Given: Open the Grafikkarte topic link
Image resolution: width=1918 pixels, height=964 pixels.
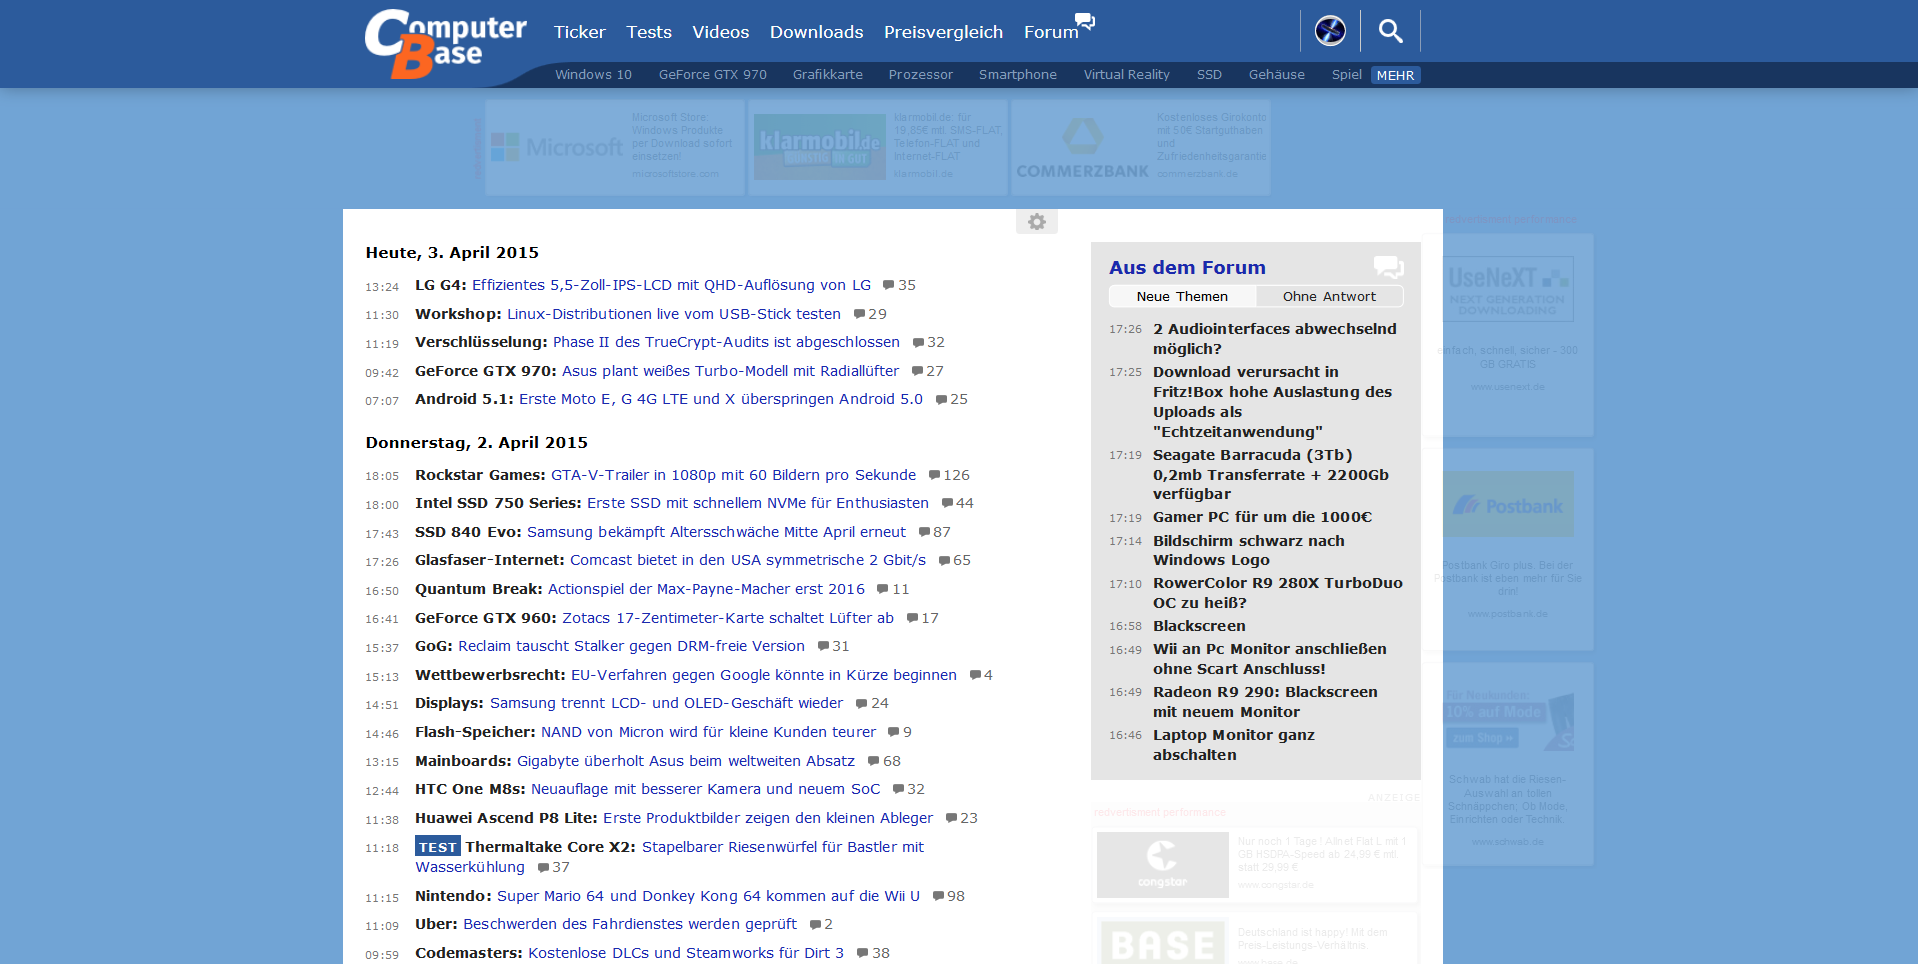Looking at the screenshot, I should 828,75.
